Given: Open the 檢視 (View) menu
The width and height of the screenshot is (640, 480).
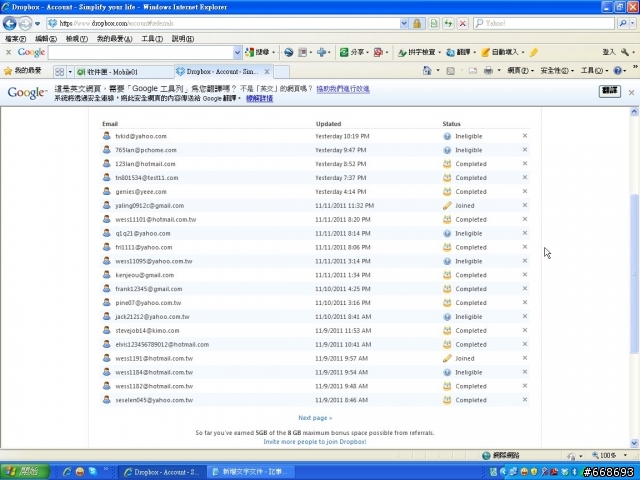Looking at the screenshot, I should coord(77,39).
